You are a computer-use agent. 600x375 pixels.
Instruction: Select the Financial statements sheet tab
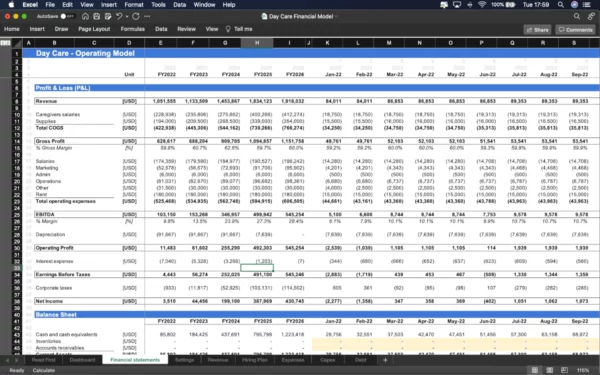point(135,360)
